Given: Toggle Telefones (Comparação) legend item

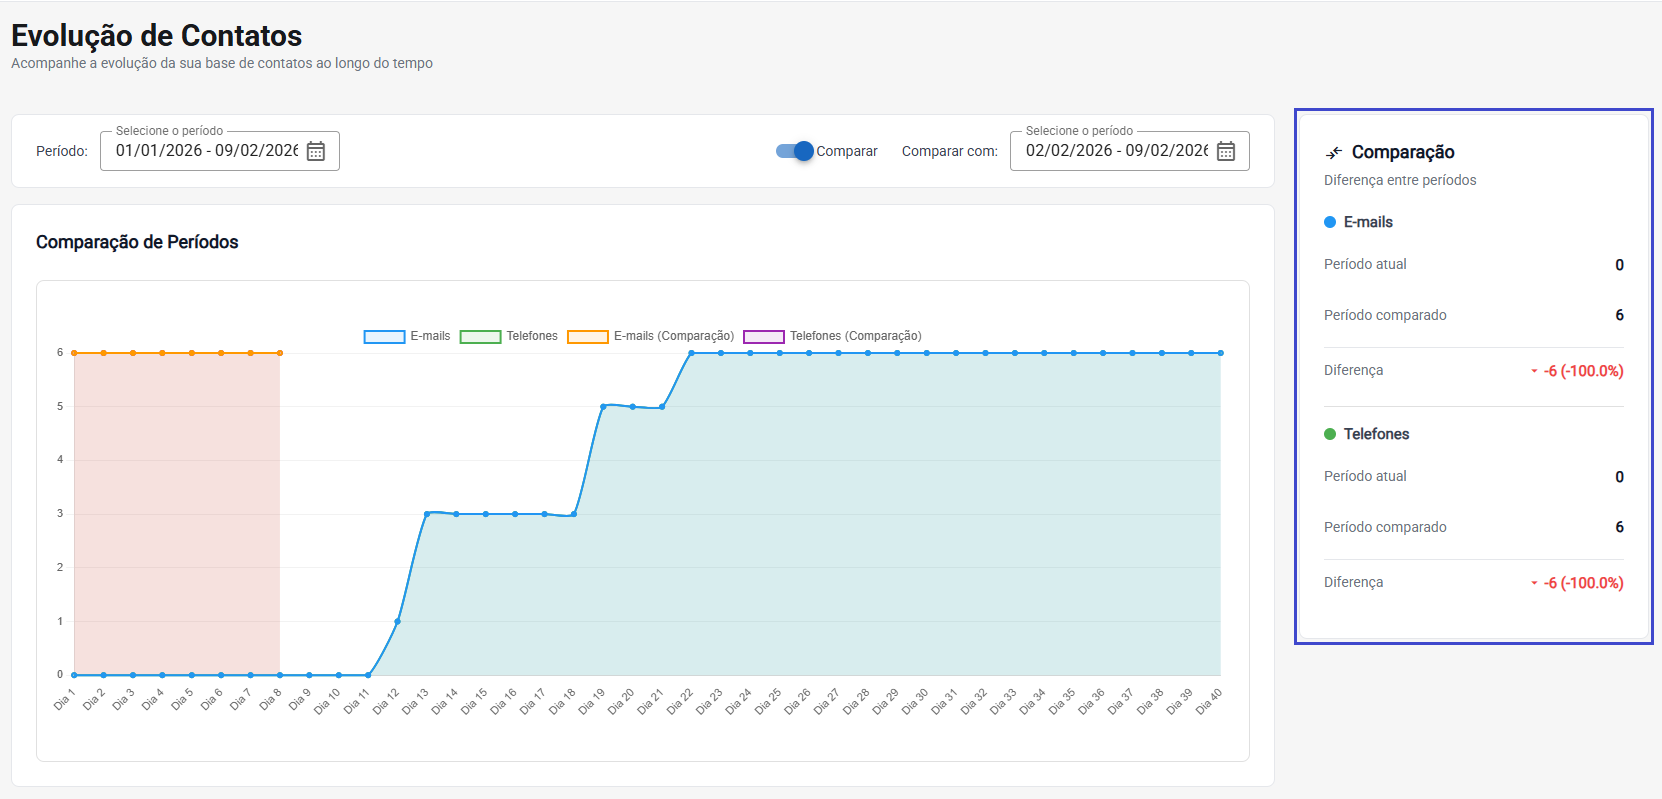Looking at the screenshot, I should (832, 337).
